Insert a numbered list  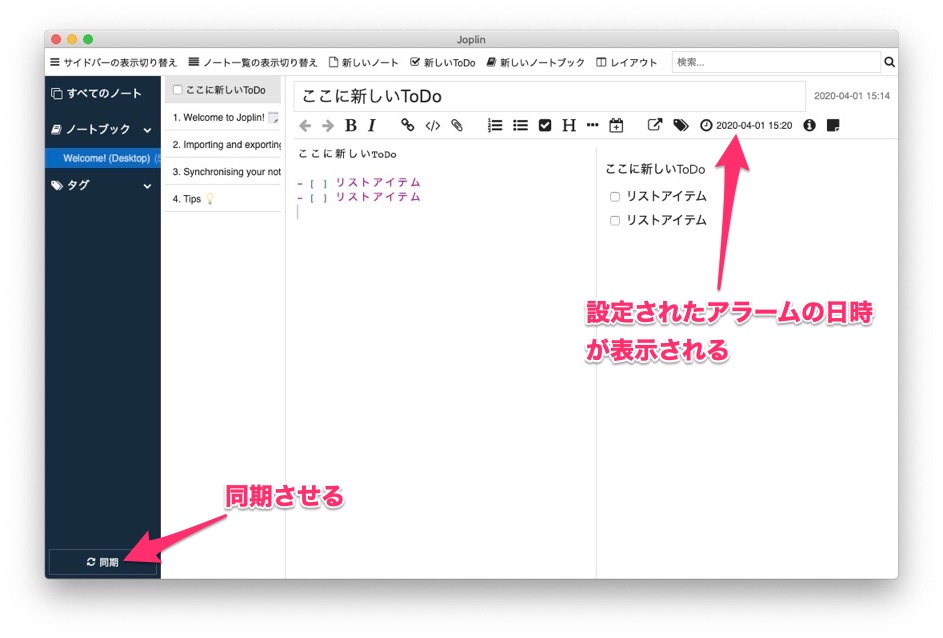(x=494, y=125)
